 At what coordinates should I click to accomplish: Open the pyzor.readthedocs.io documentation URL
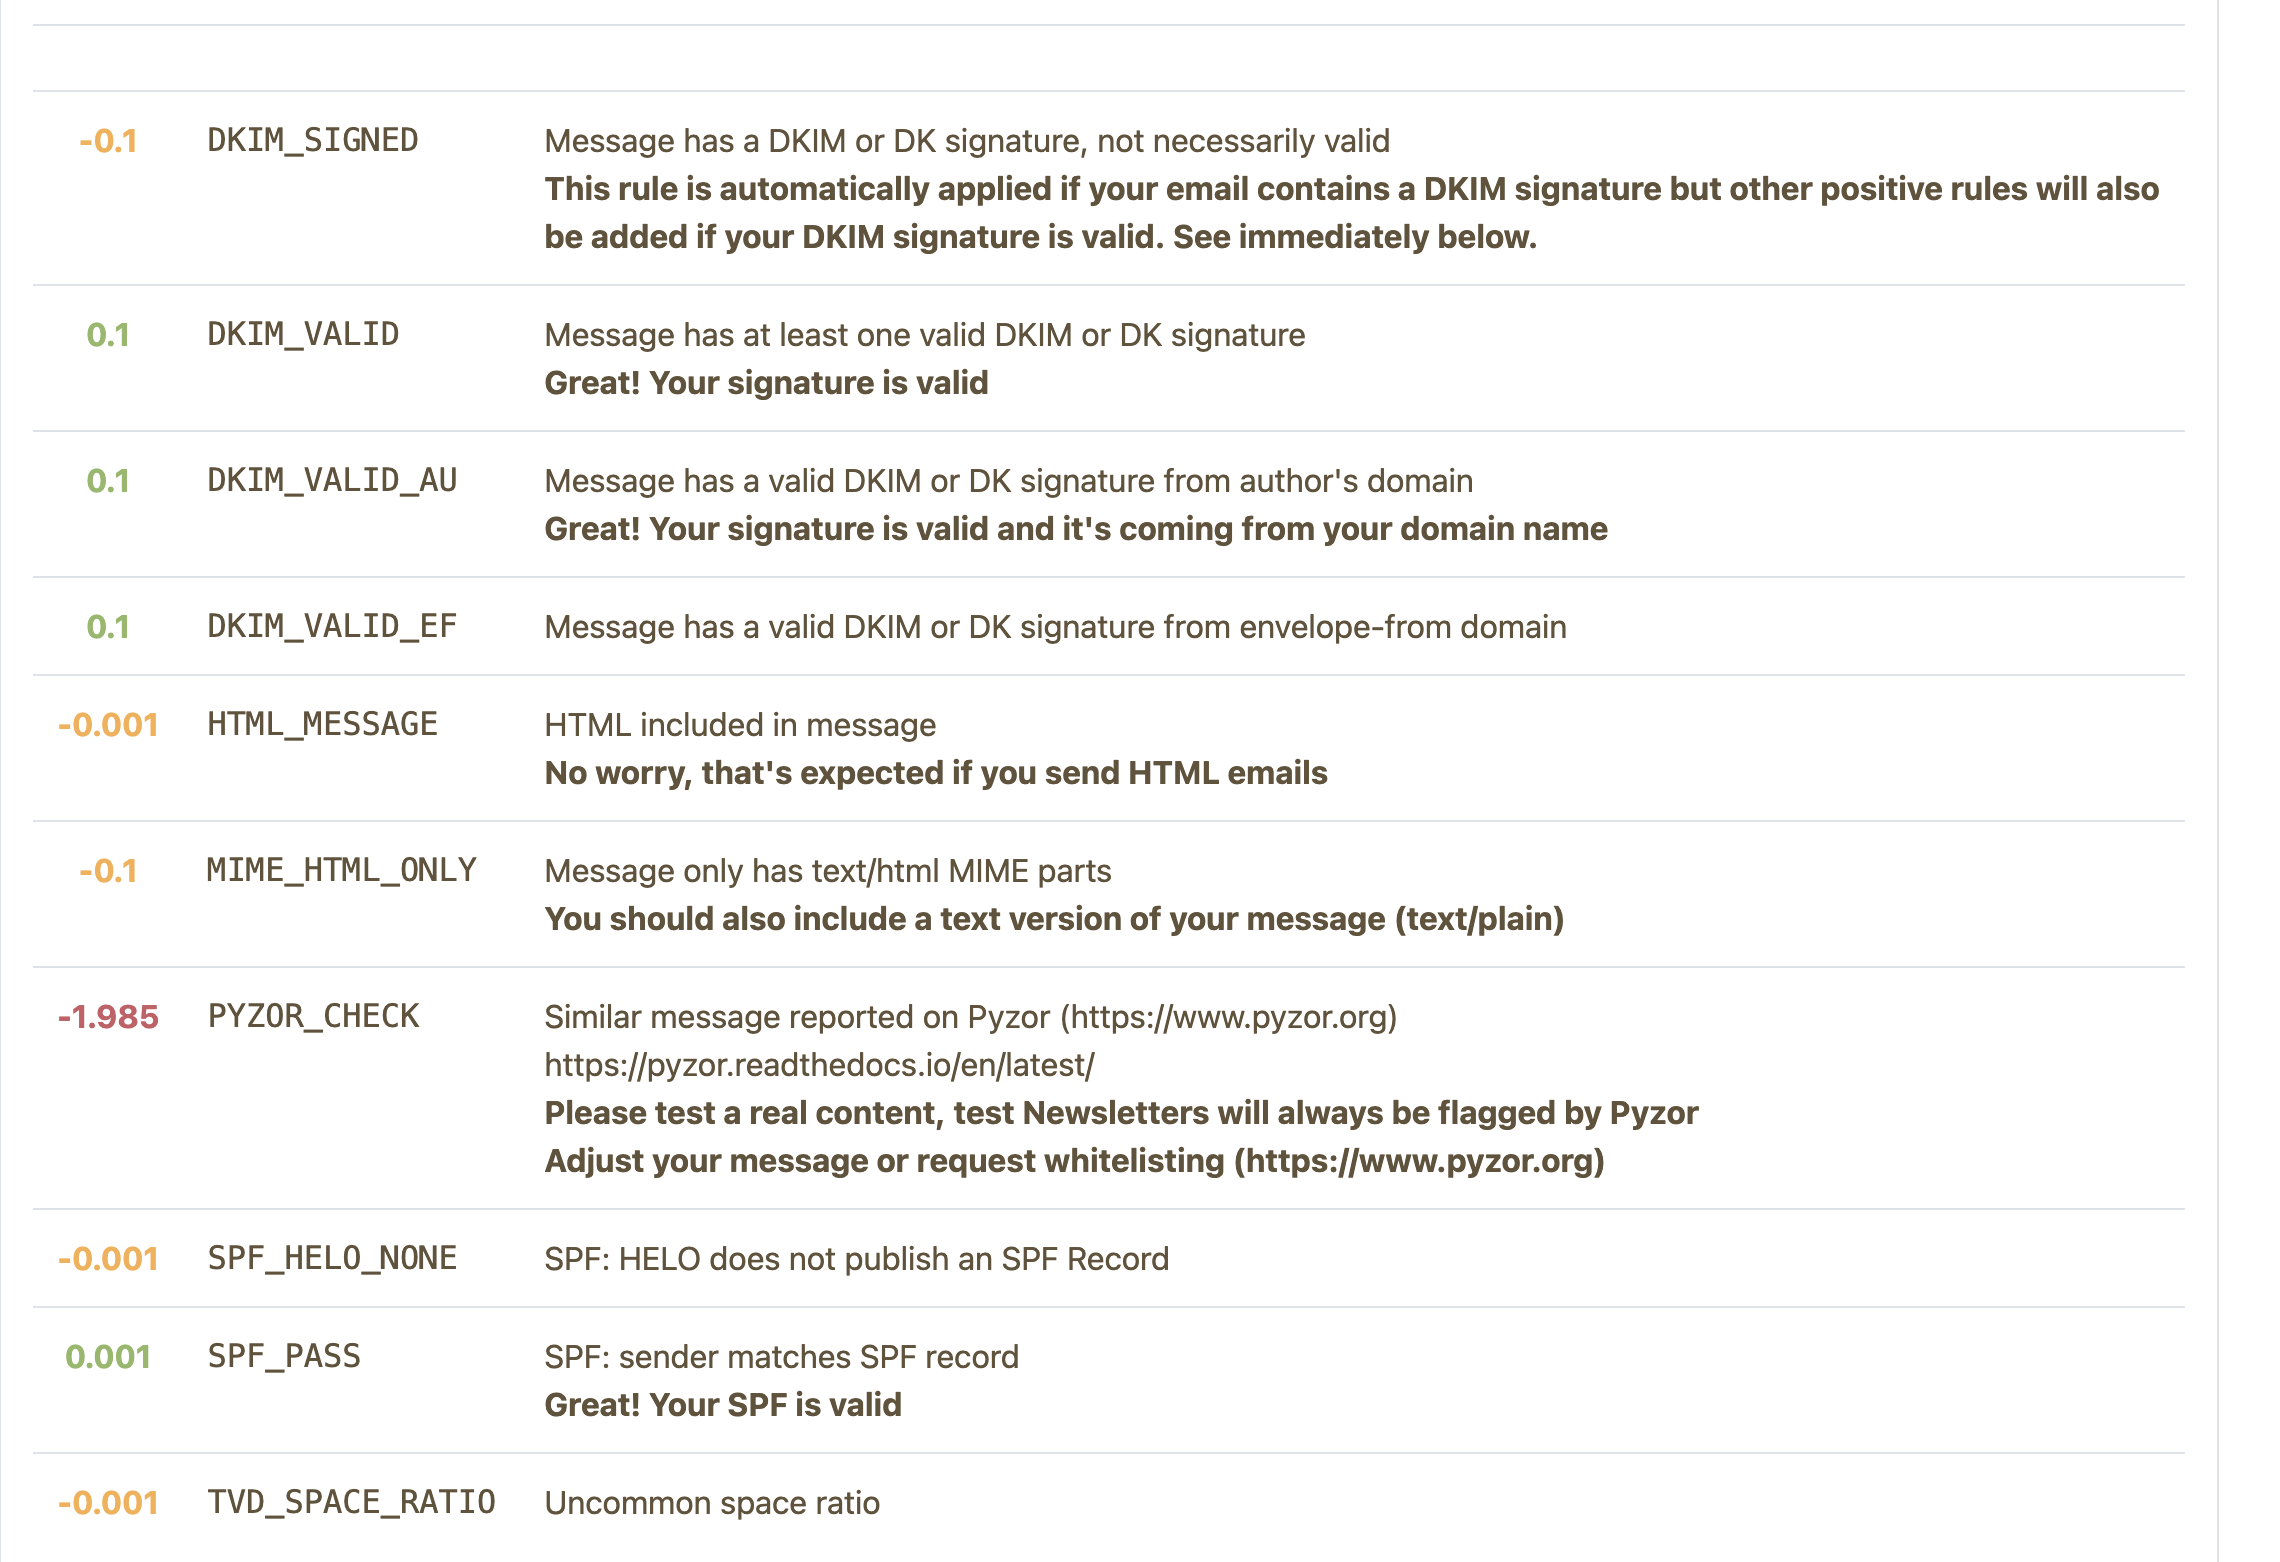point(819,1065)
